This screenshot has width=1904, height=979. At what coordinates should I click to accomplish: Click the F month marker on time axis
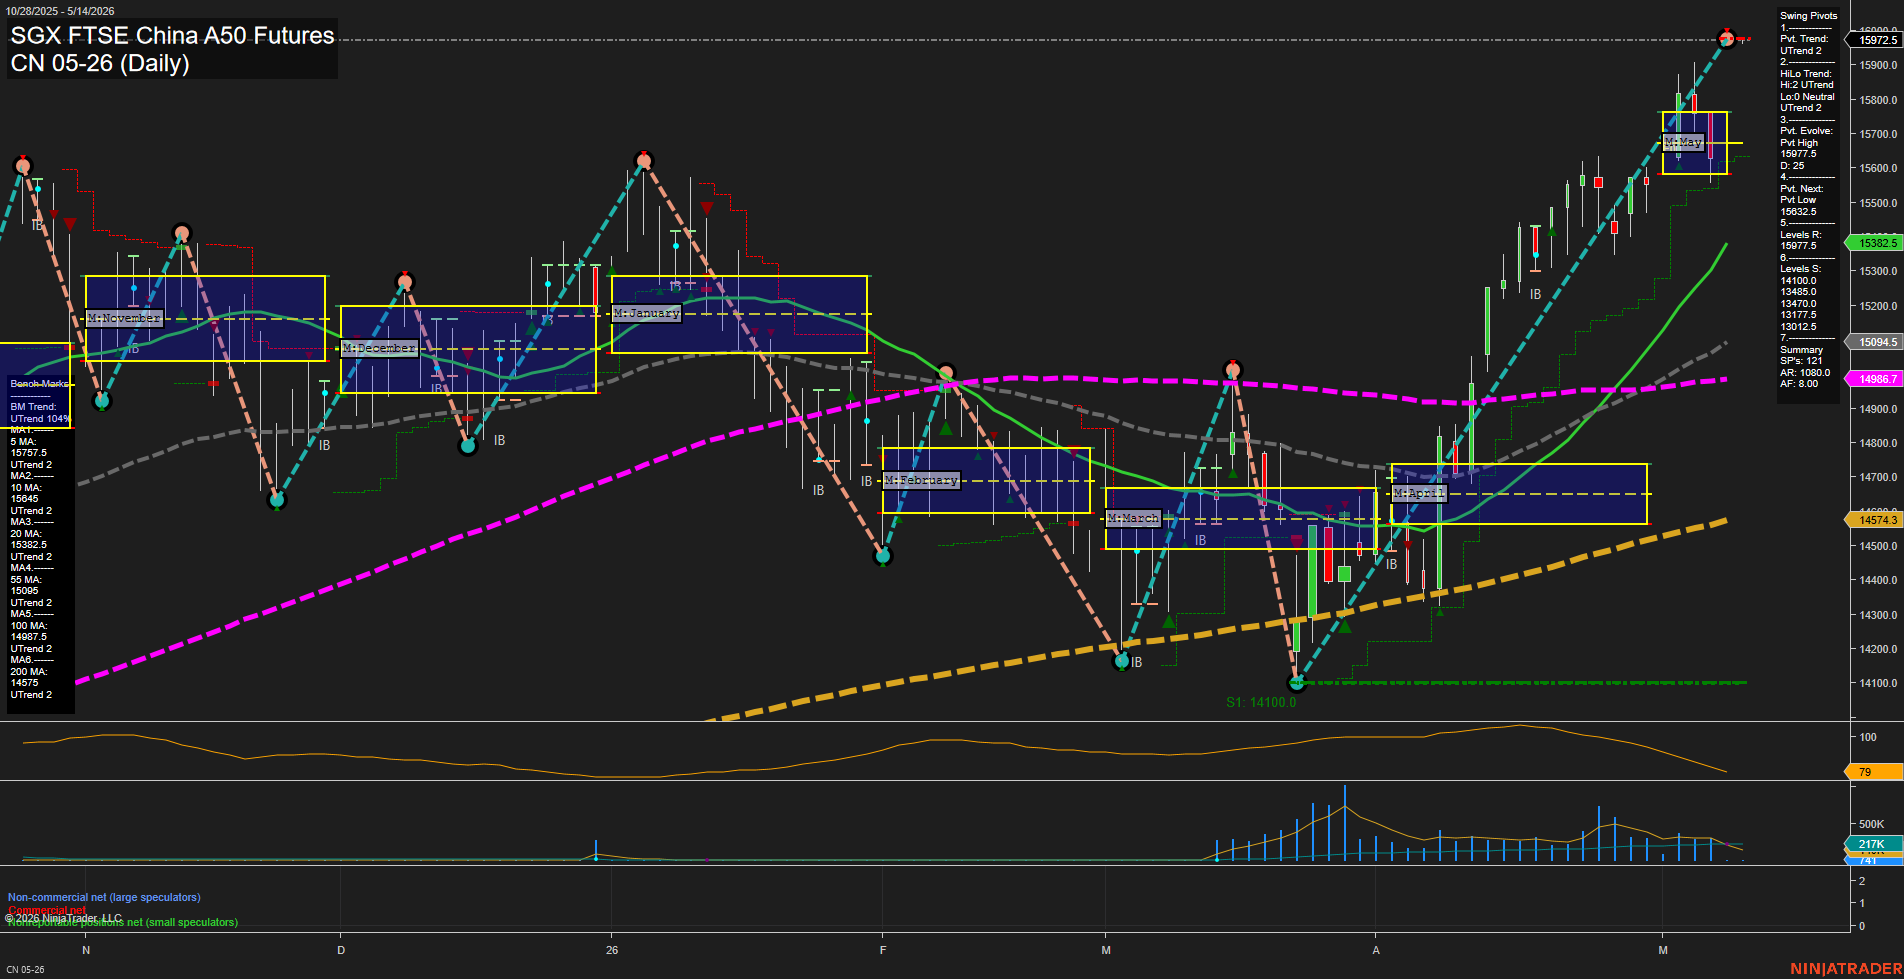tap(883, 950)
